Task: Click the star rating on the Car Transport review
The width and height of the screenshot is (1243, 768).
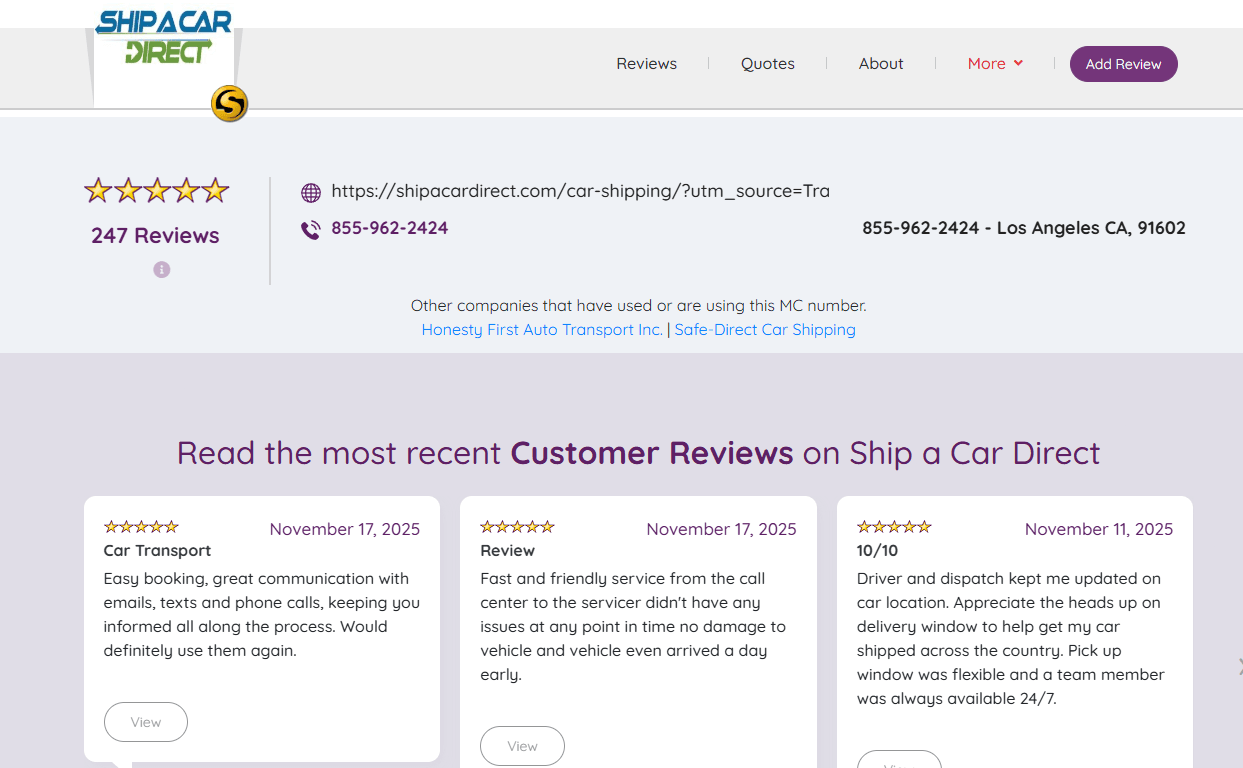Action: click(140, 525)
